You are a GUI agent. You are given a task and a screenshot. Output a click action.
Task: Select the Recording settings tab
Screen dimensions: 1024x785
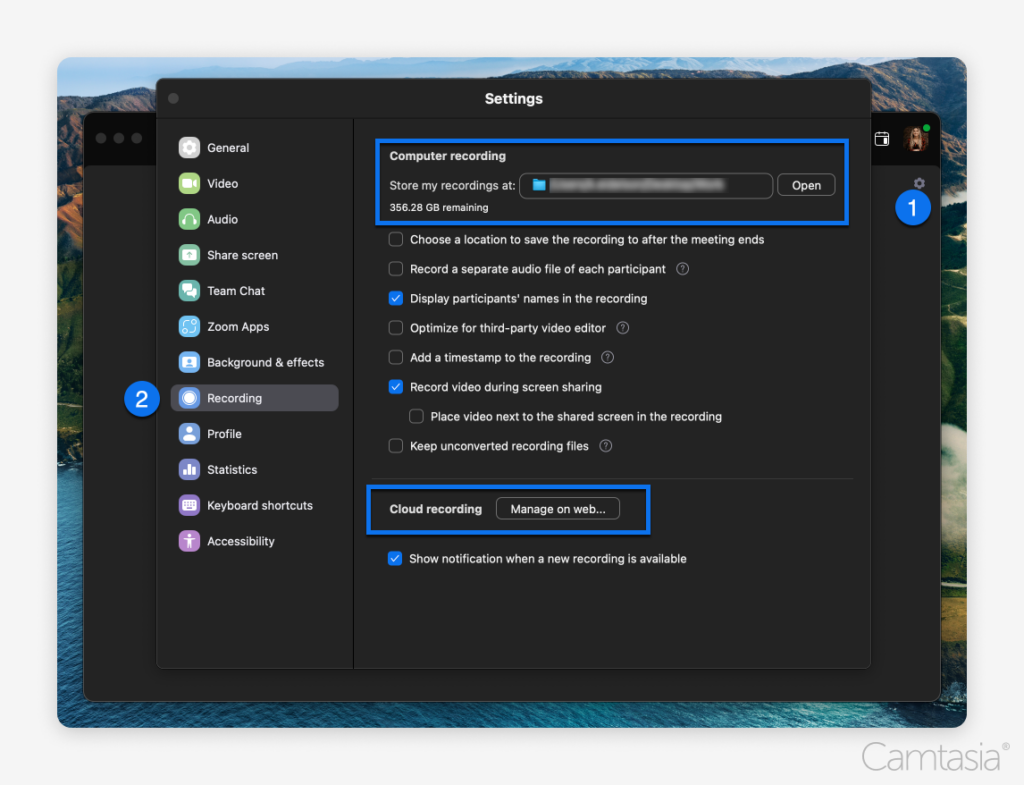(255, 398)
